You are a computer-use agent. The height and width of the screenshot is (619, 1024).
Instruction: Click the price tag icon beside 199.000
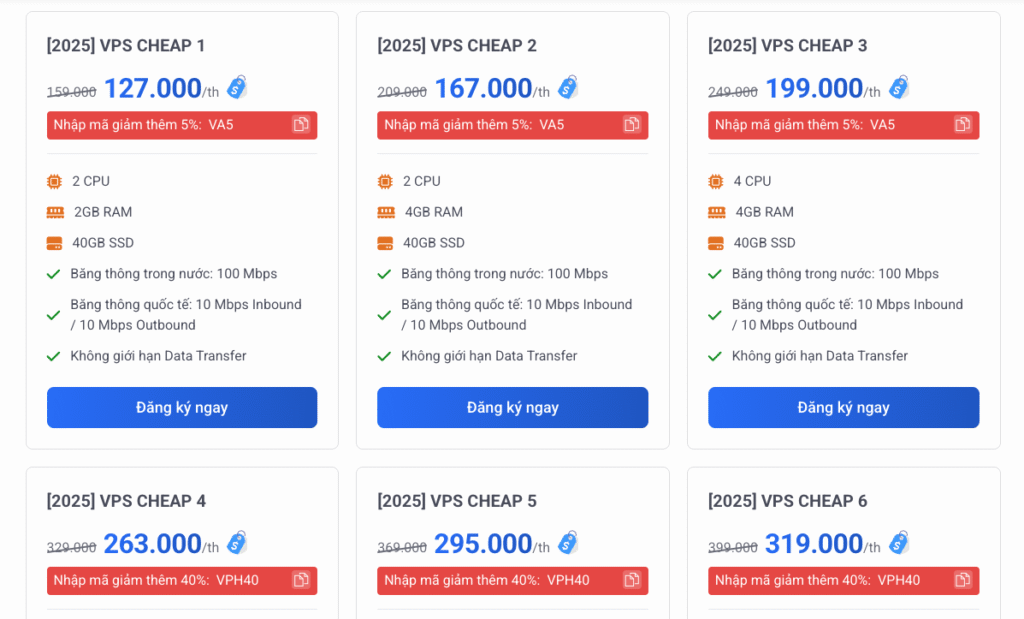coord(899,88)
